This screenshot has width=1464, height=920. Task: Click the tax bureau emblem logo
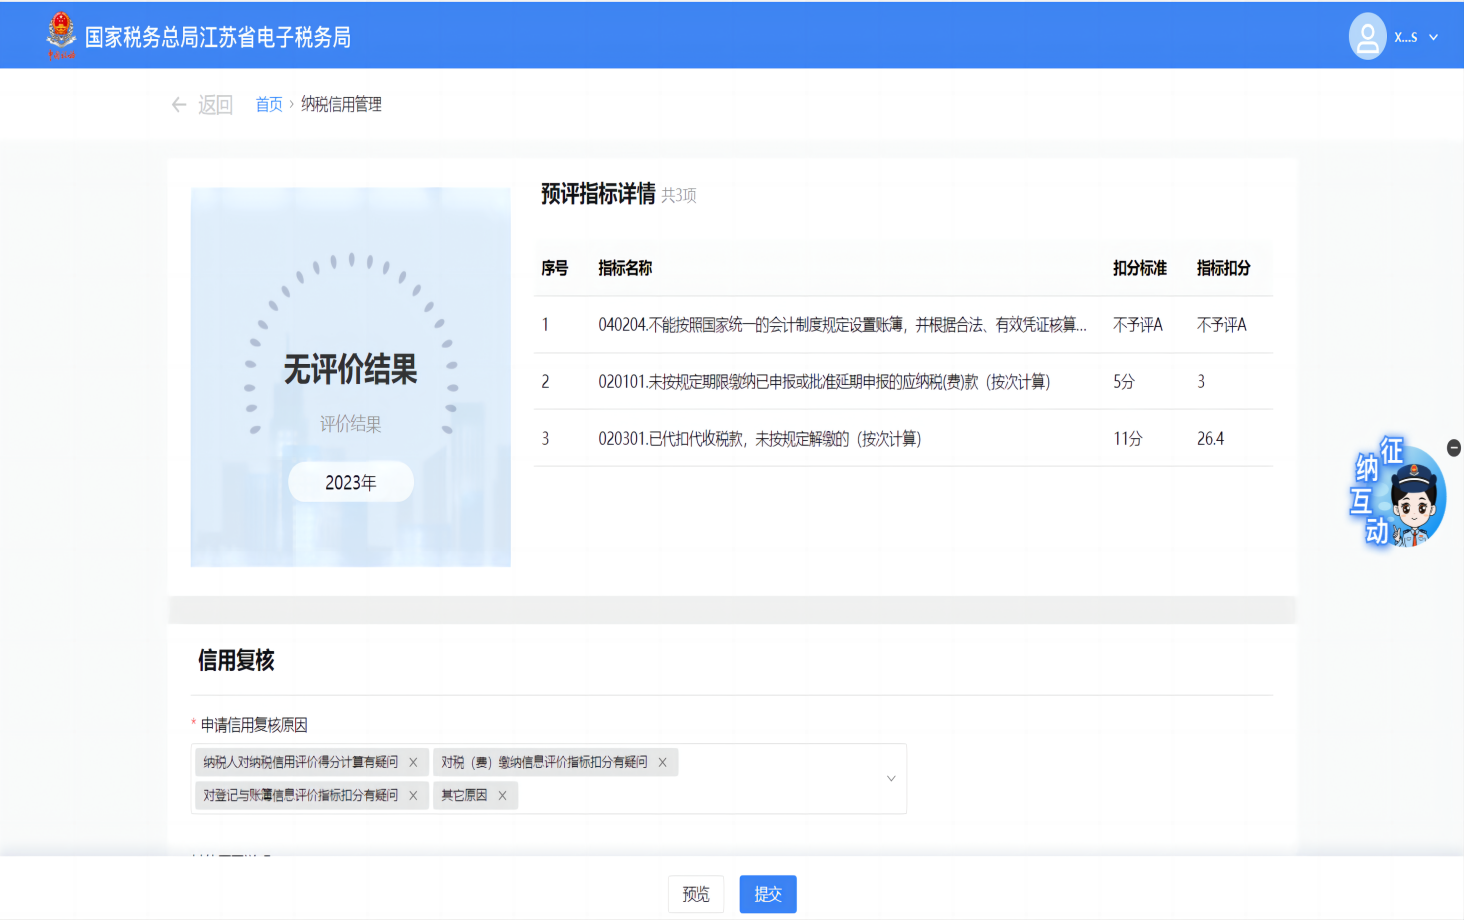click(61, 35)
